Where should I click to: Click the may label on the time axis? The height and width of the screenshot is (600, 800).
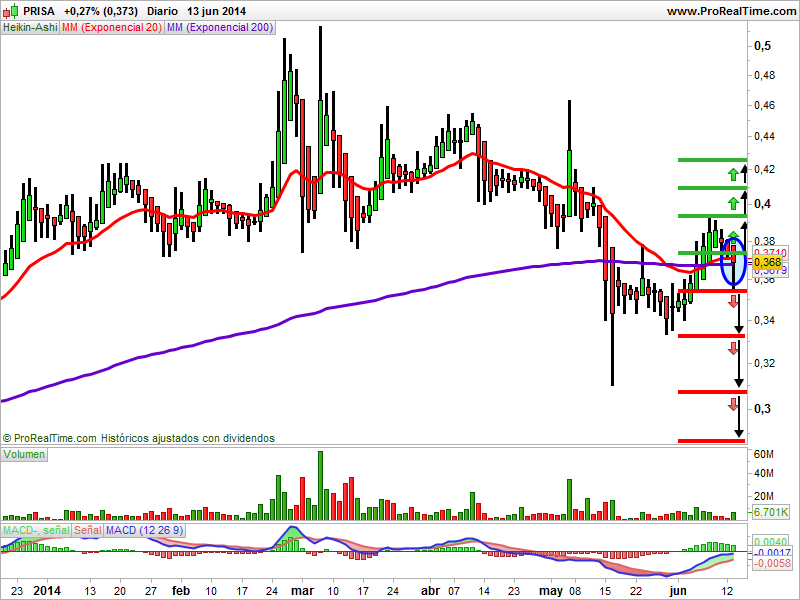[551, 591]
